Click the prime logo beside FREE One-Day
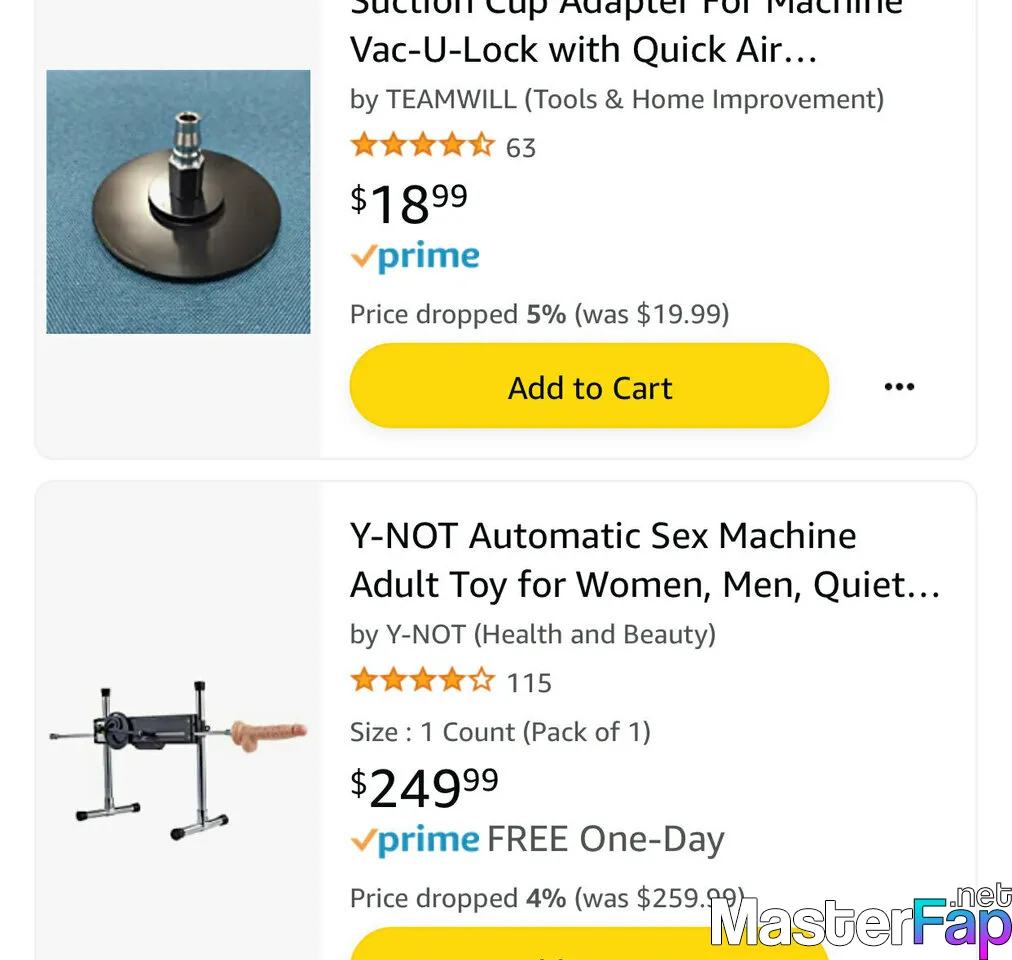1012x960 pixels. 415,840
